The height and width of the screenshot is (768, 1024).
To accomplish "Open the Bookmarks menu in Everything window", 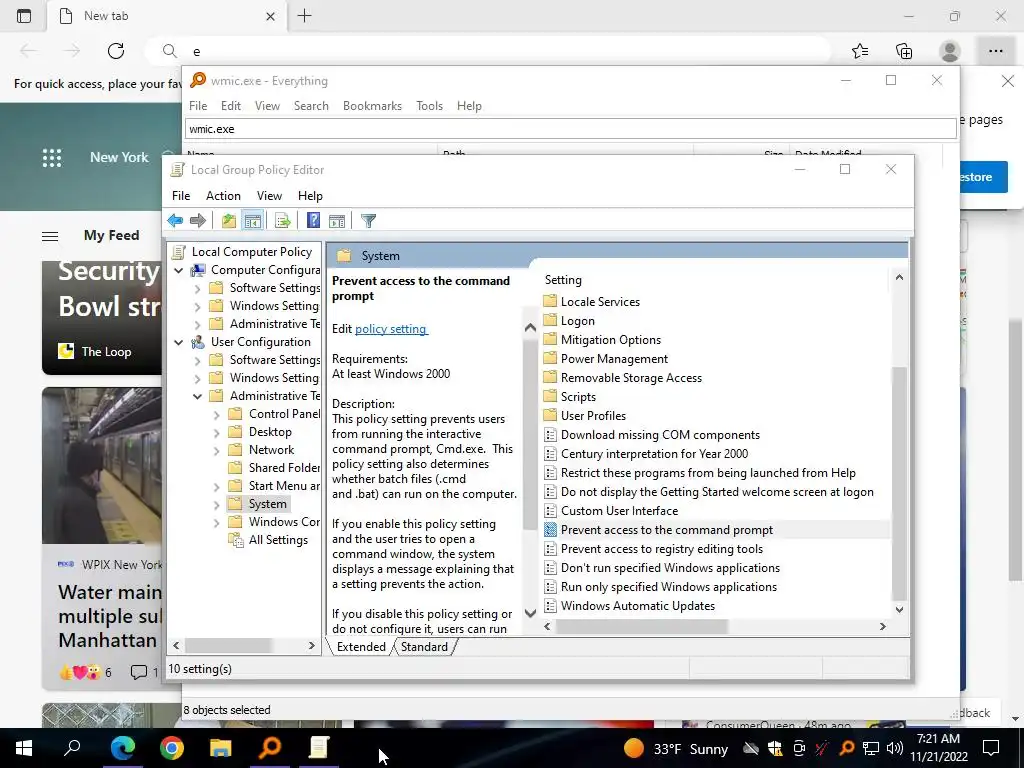I will click(372, 106).
